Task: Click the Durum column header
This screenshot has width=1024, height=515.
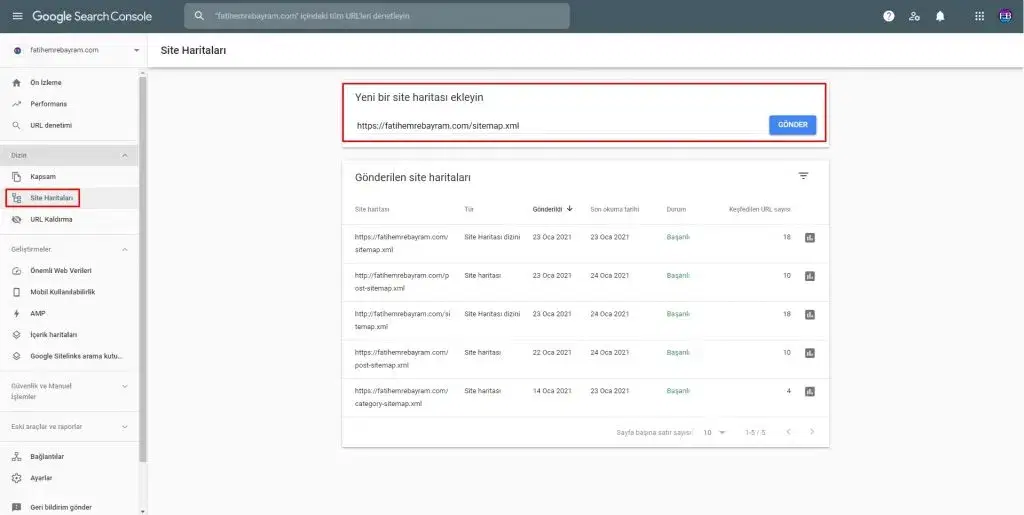Action: pos(676,209)
